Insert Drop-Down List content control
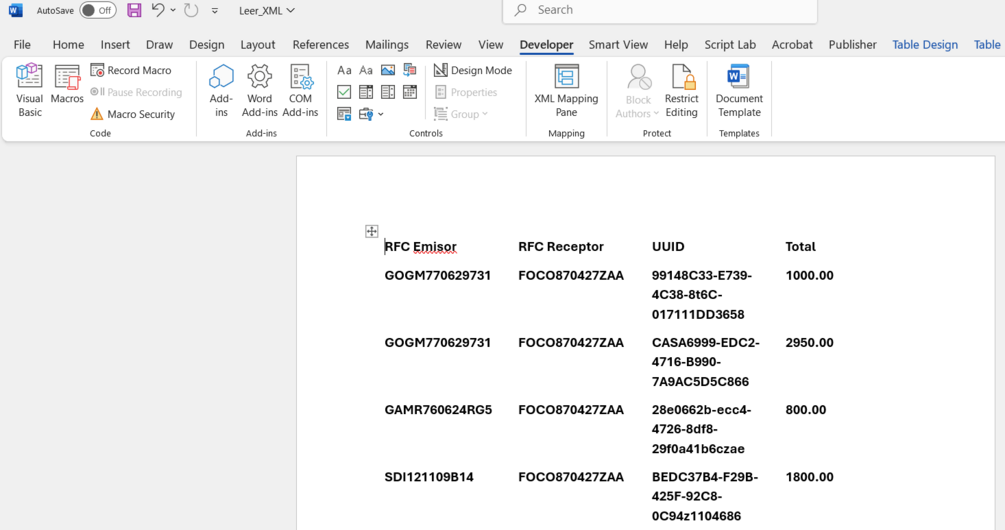 click(388, 92)
